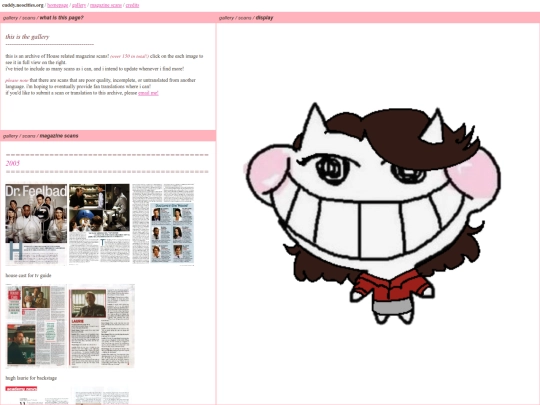The image size is (540, 405).
Task: Open the Dr. Feelbad cover scan thumbnail
Action: tap(36, 225)
